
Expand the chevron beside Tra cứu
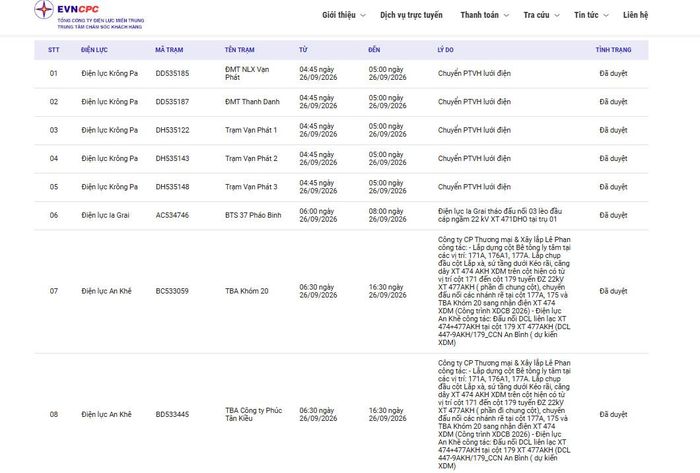[x=557, y=15]
